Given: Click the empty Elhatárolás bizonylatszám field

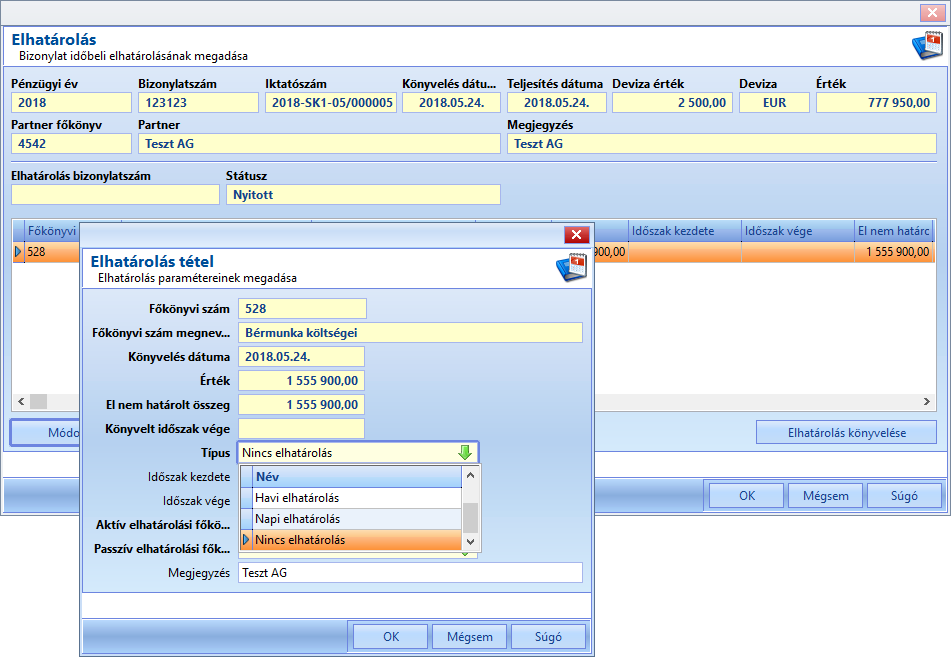Looking at the screenshot, I should pyautogui.click(x=115, y=195).
